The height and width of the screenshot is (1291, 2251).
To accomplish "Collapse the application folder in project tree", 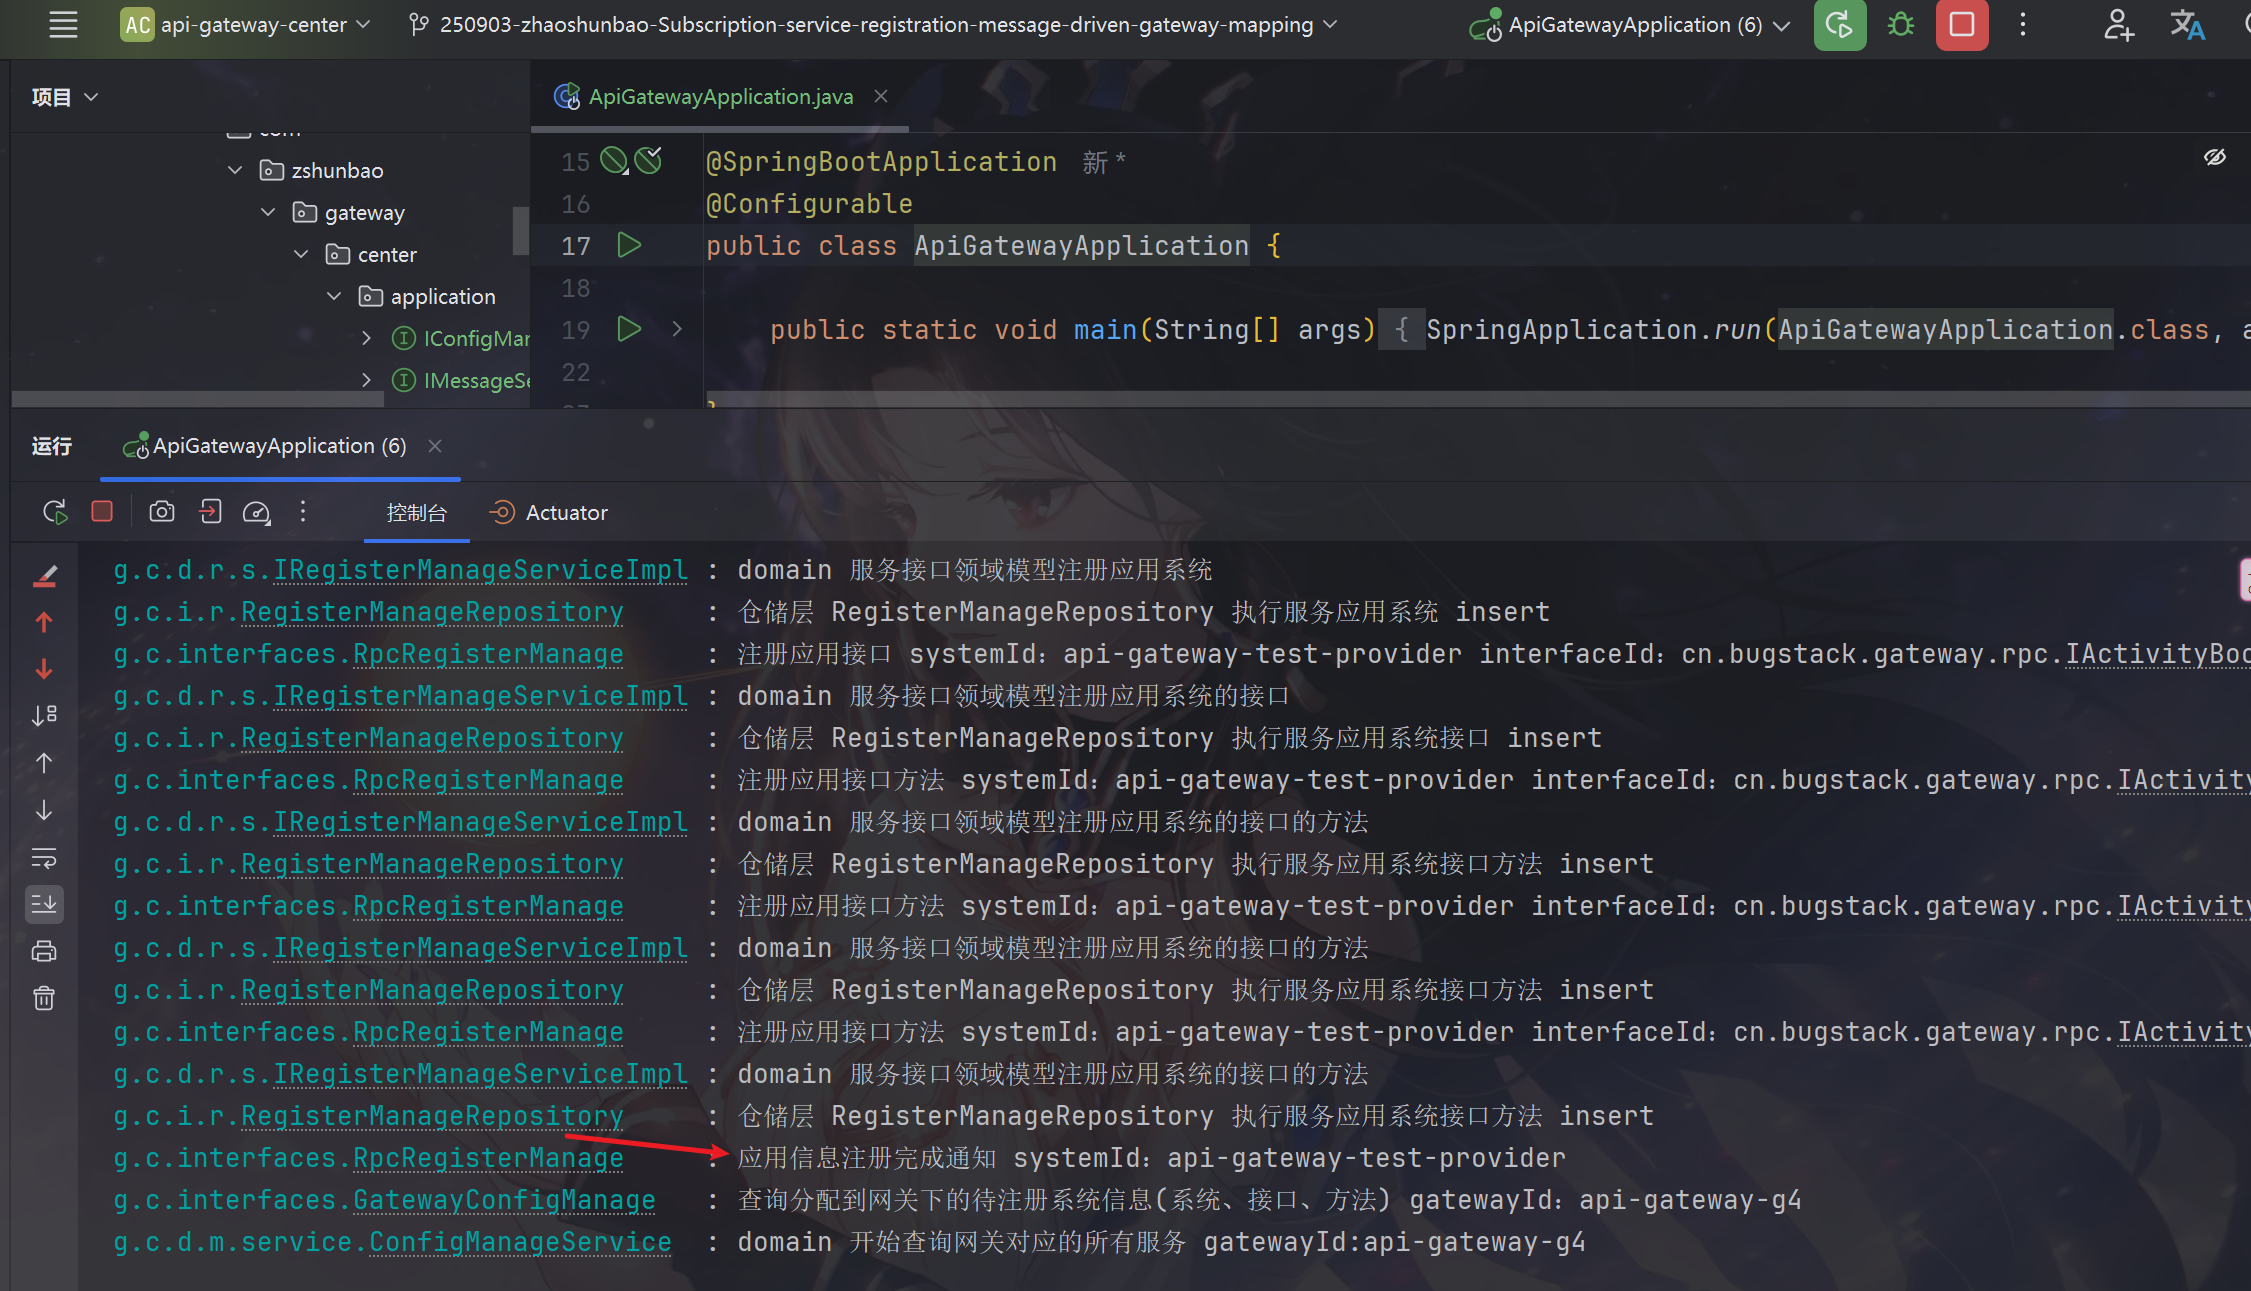I will 334,296.
